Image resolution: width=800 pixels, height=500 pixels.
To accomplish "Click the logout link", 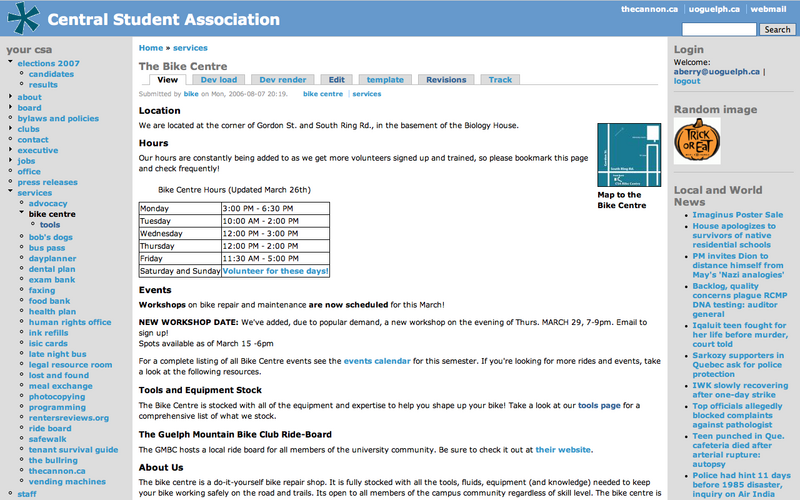I will [x=687, y=81].
